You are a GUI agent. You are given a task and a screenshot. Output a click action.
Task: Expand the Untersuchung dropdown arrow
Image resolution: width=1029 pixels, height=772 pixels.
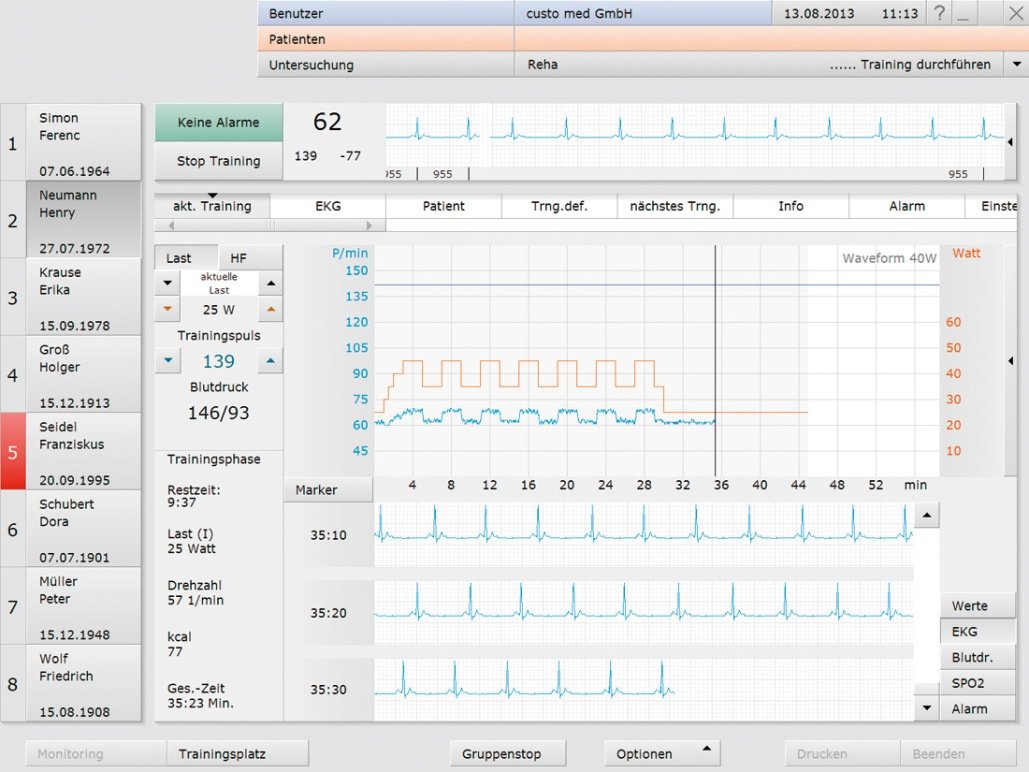point(1016,65)
